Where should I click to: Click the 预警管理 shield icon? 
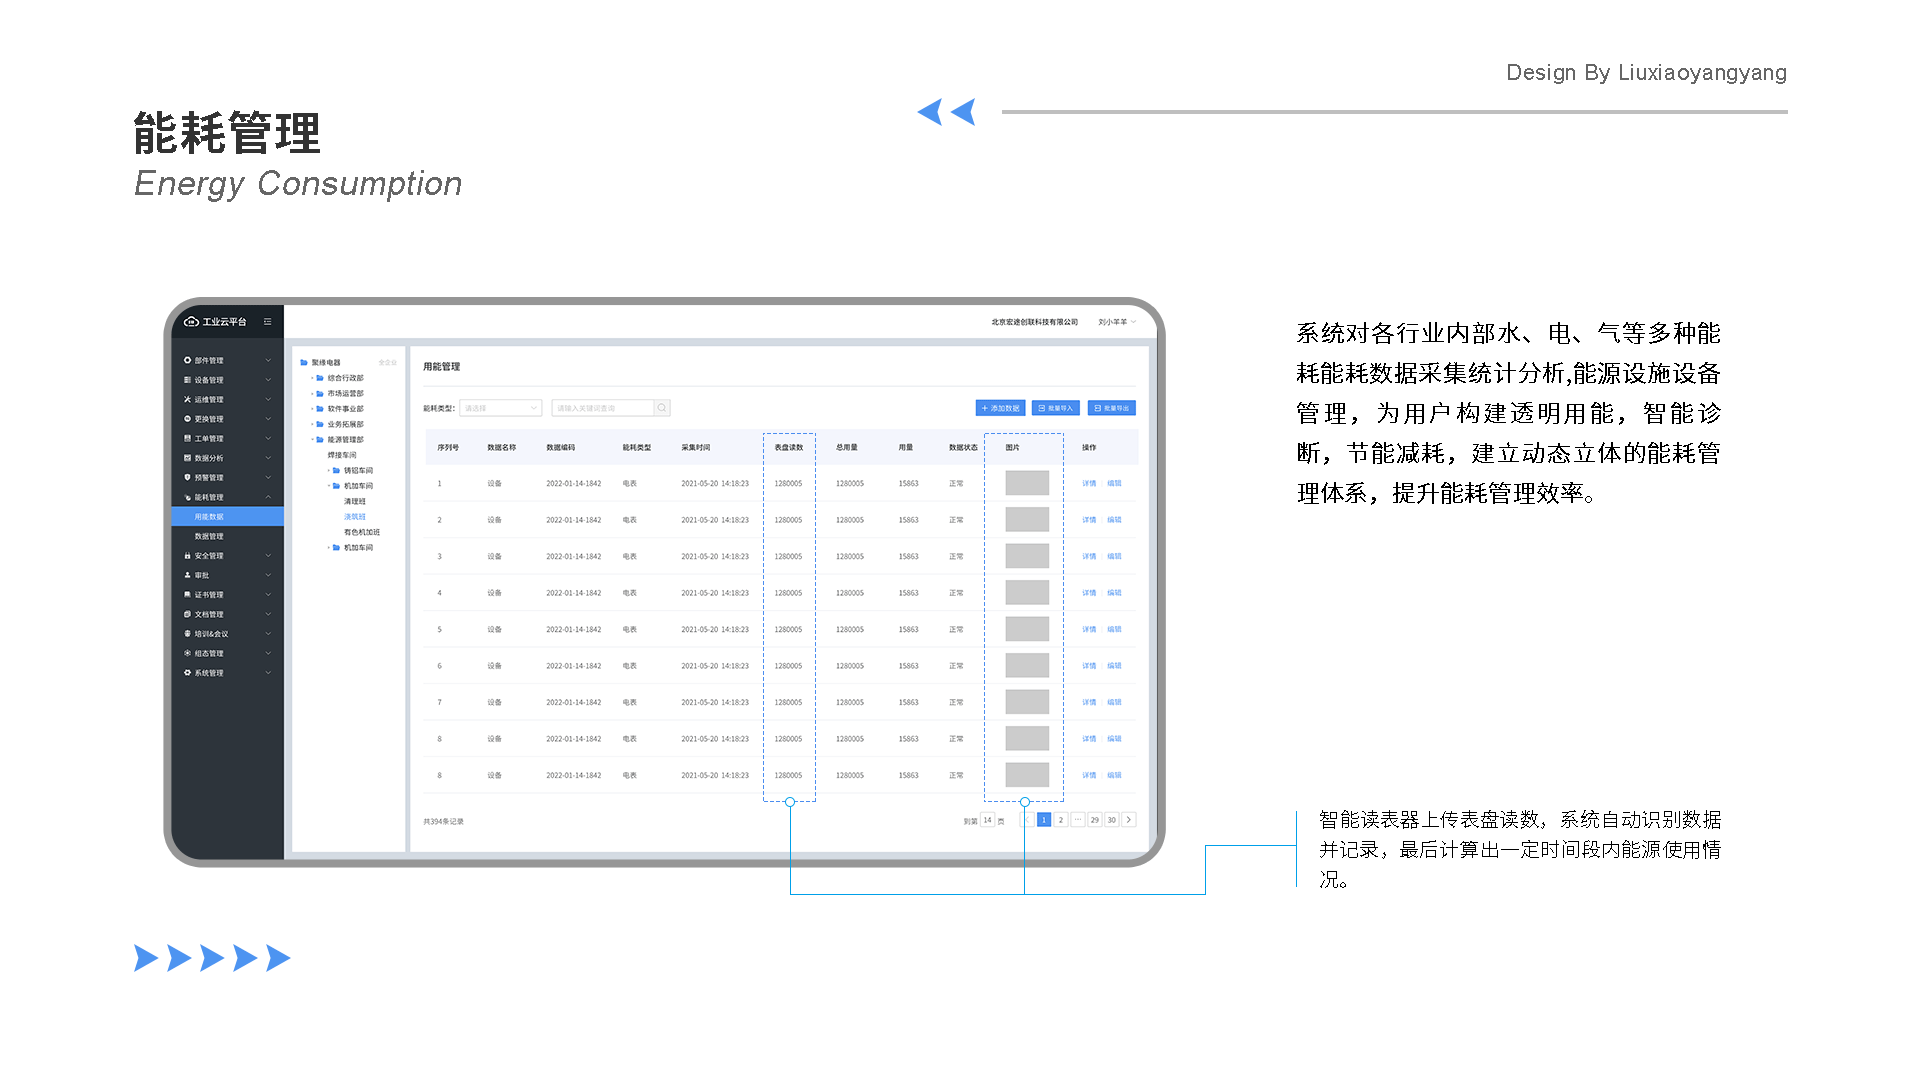(x=187, y=477)
